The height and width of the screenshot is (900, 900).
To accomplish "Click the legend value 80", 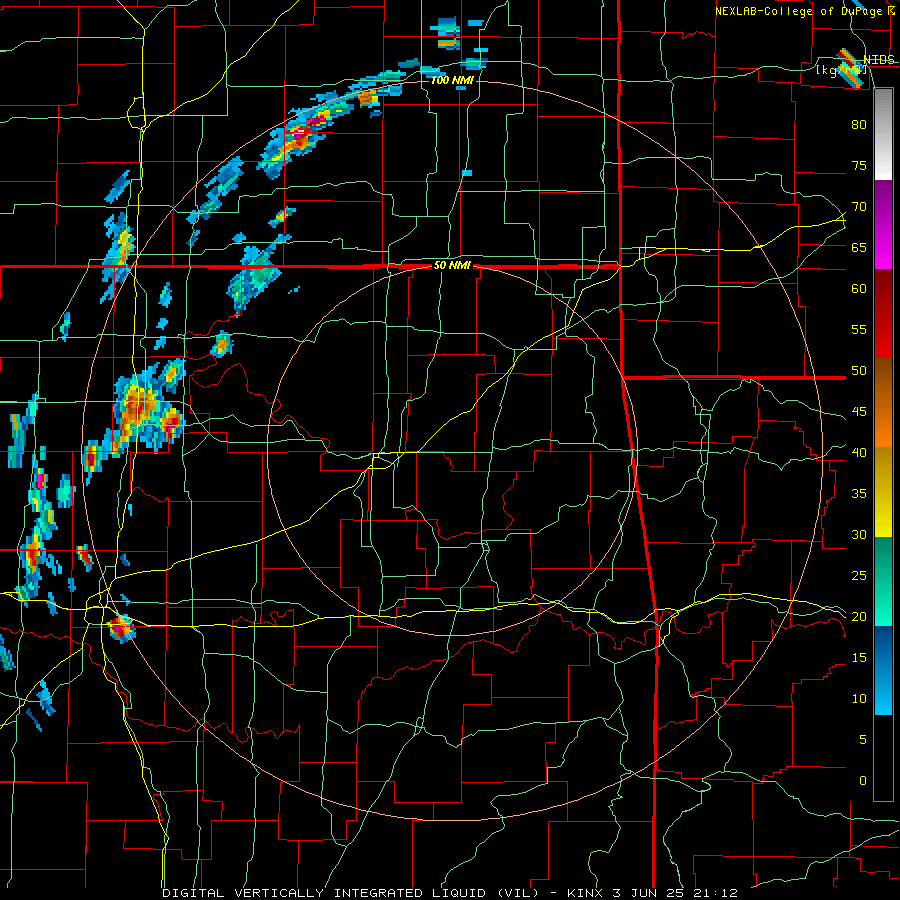I will tap(859, 125).
